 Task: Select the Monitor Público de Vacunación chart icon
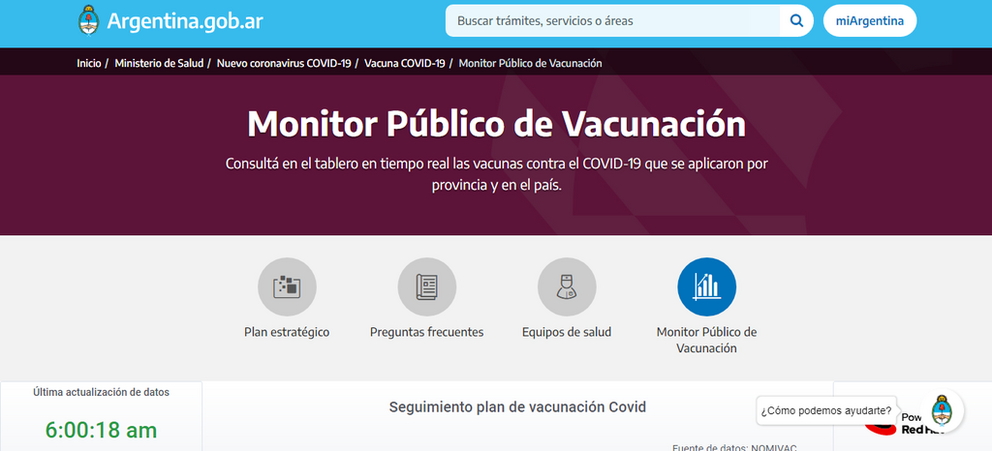pyautogui.click(x=707, y=287)
